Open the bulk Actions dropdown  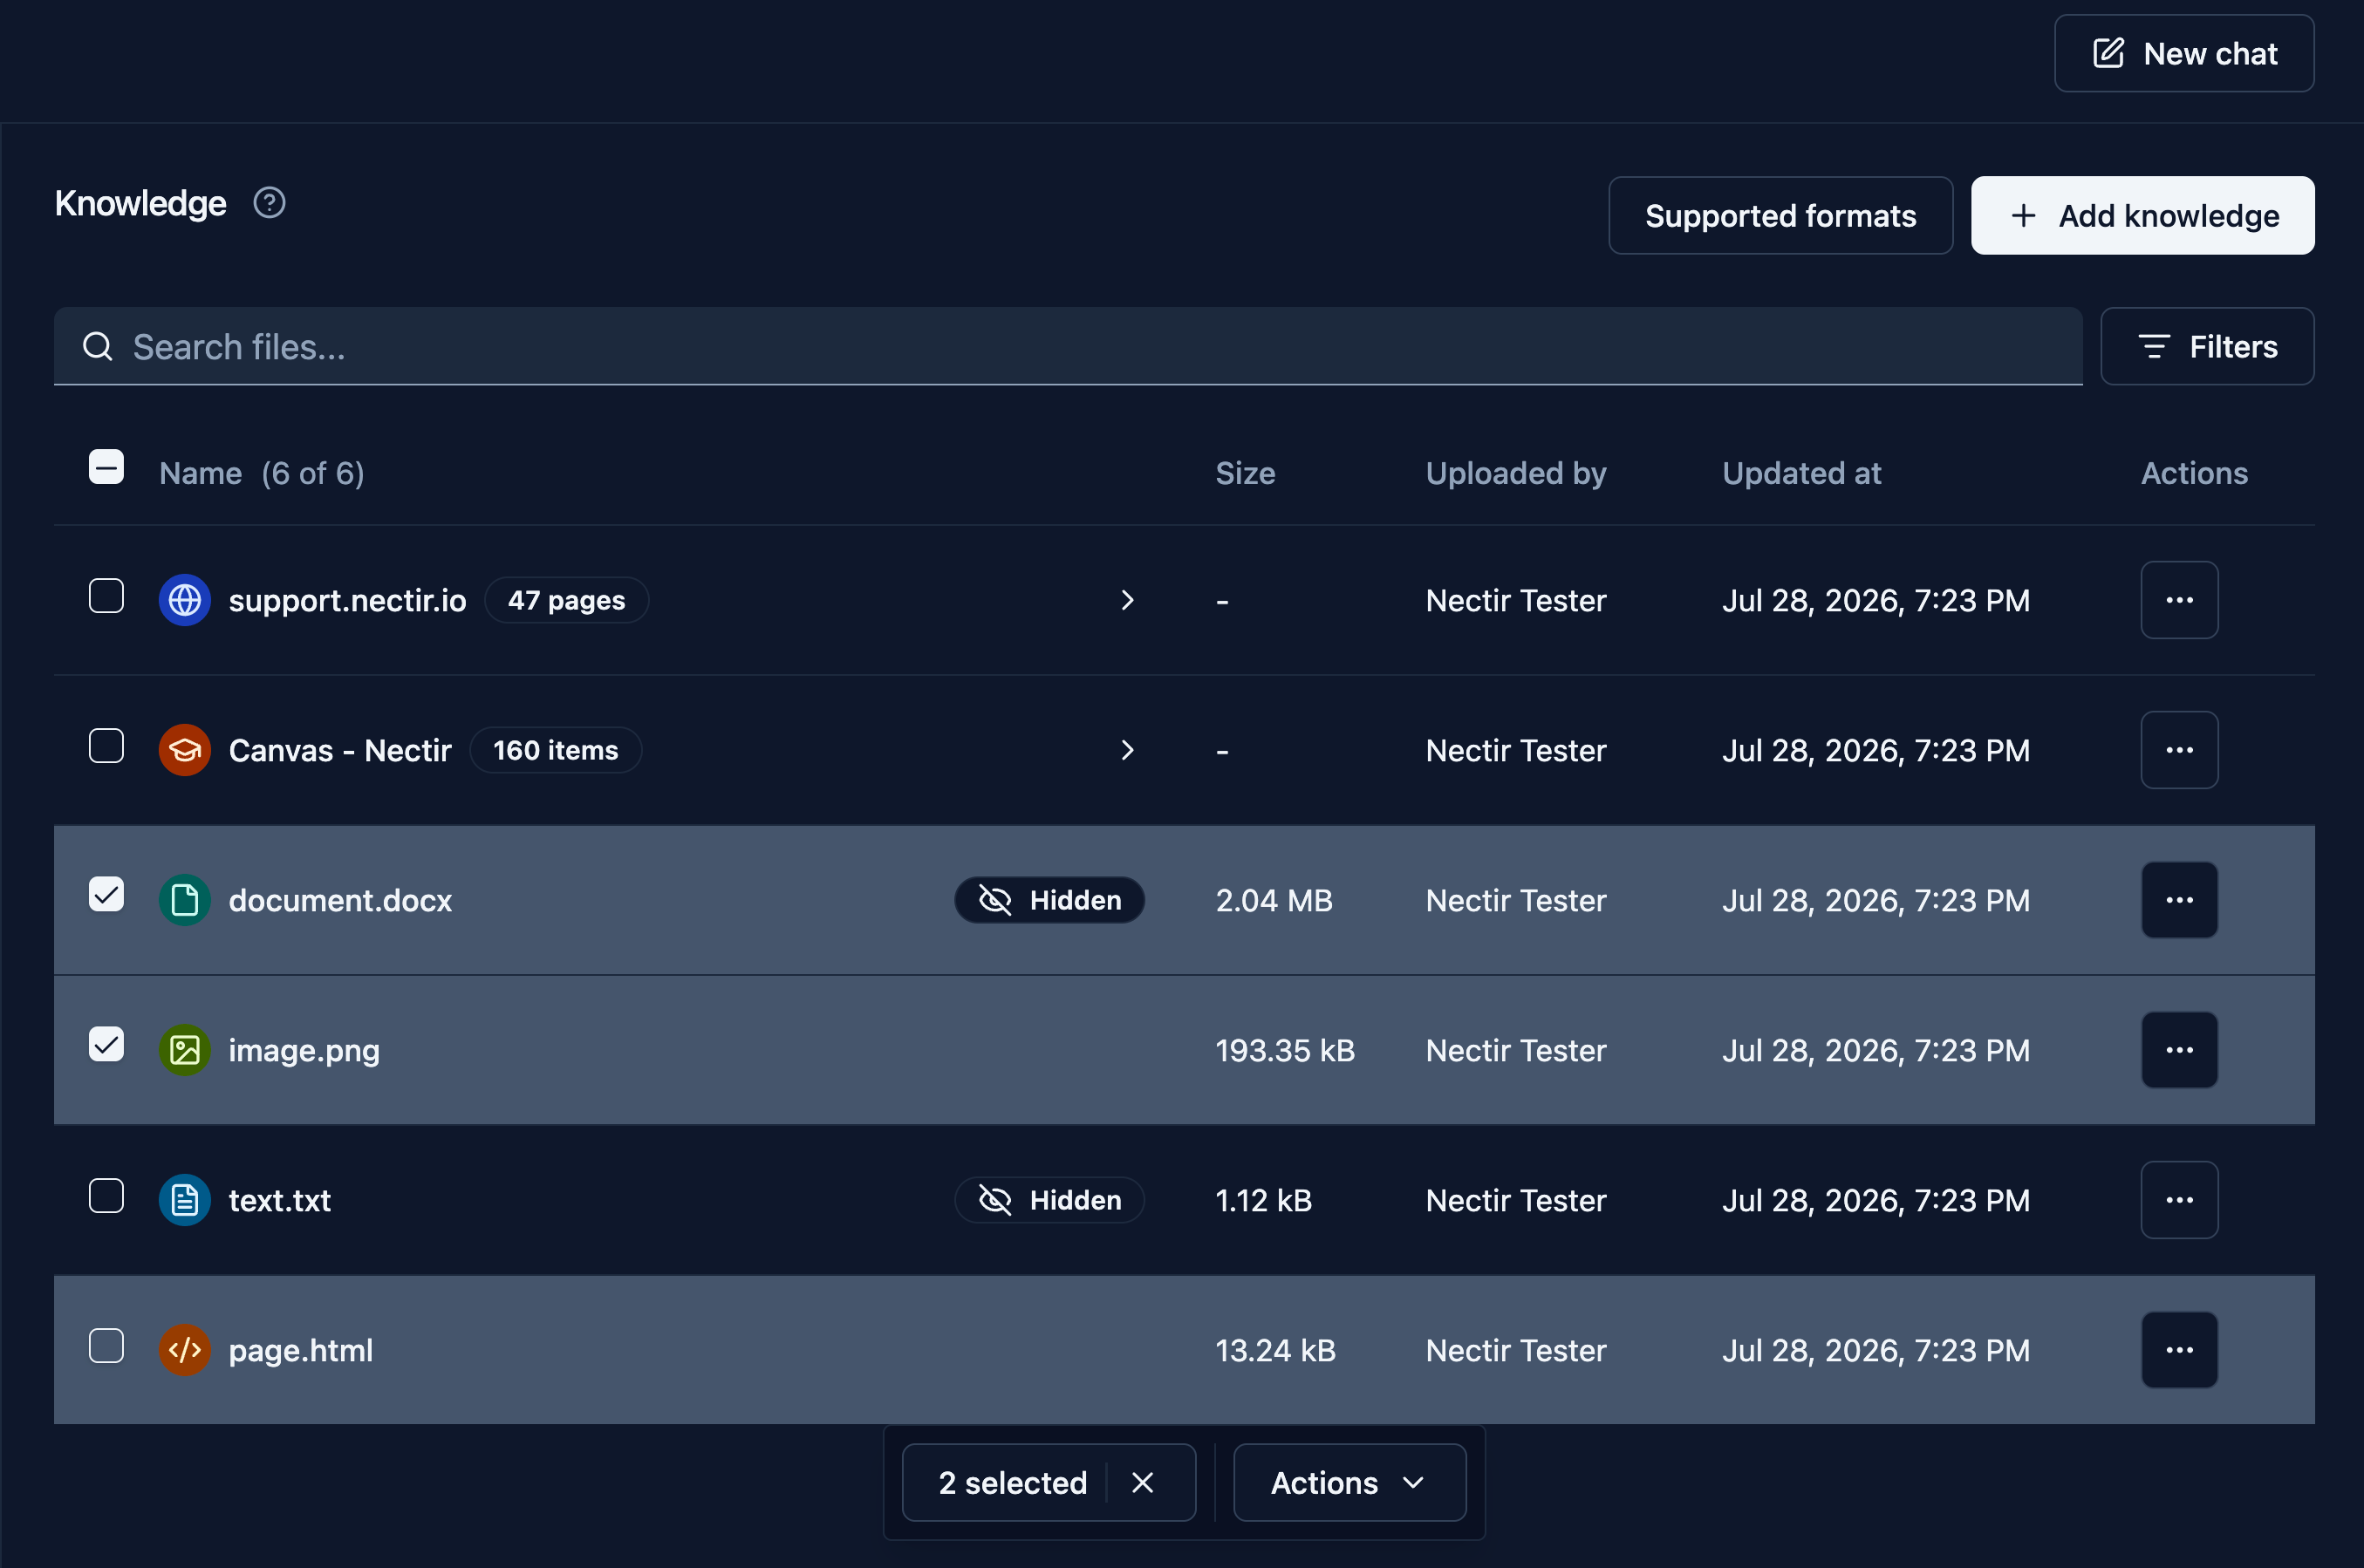pos(1349,1482)
